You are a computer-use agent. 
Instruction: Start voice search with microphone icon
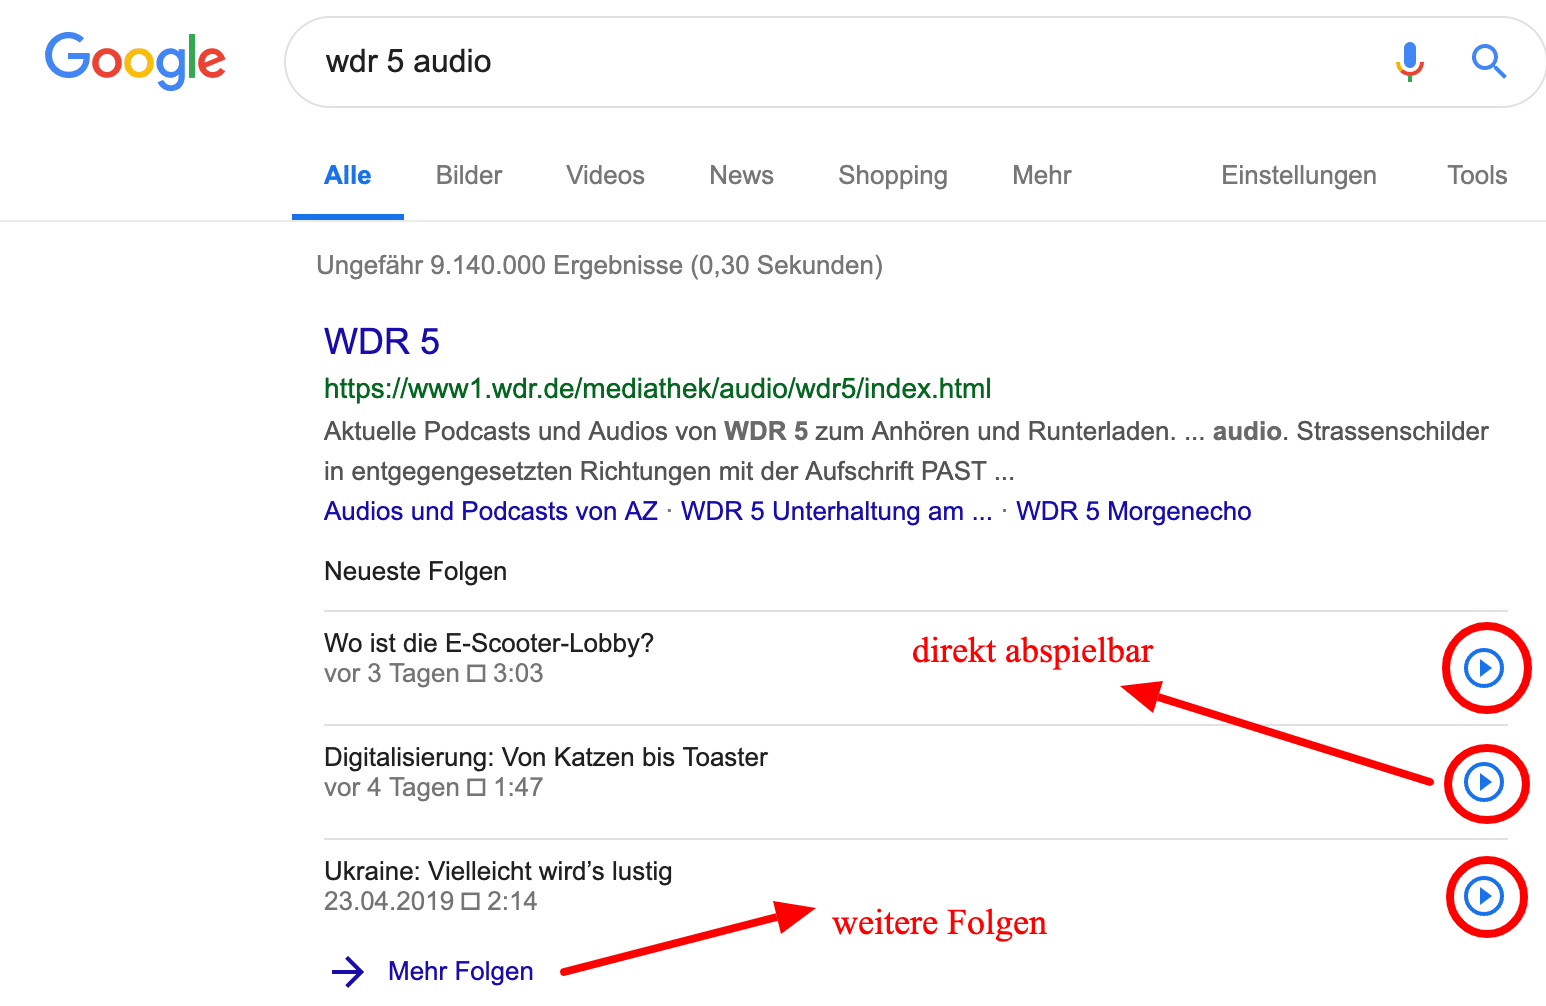[x=1409, y=61]
